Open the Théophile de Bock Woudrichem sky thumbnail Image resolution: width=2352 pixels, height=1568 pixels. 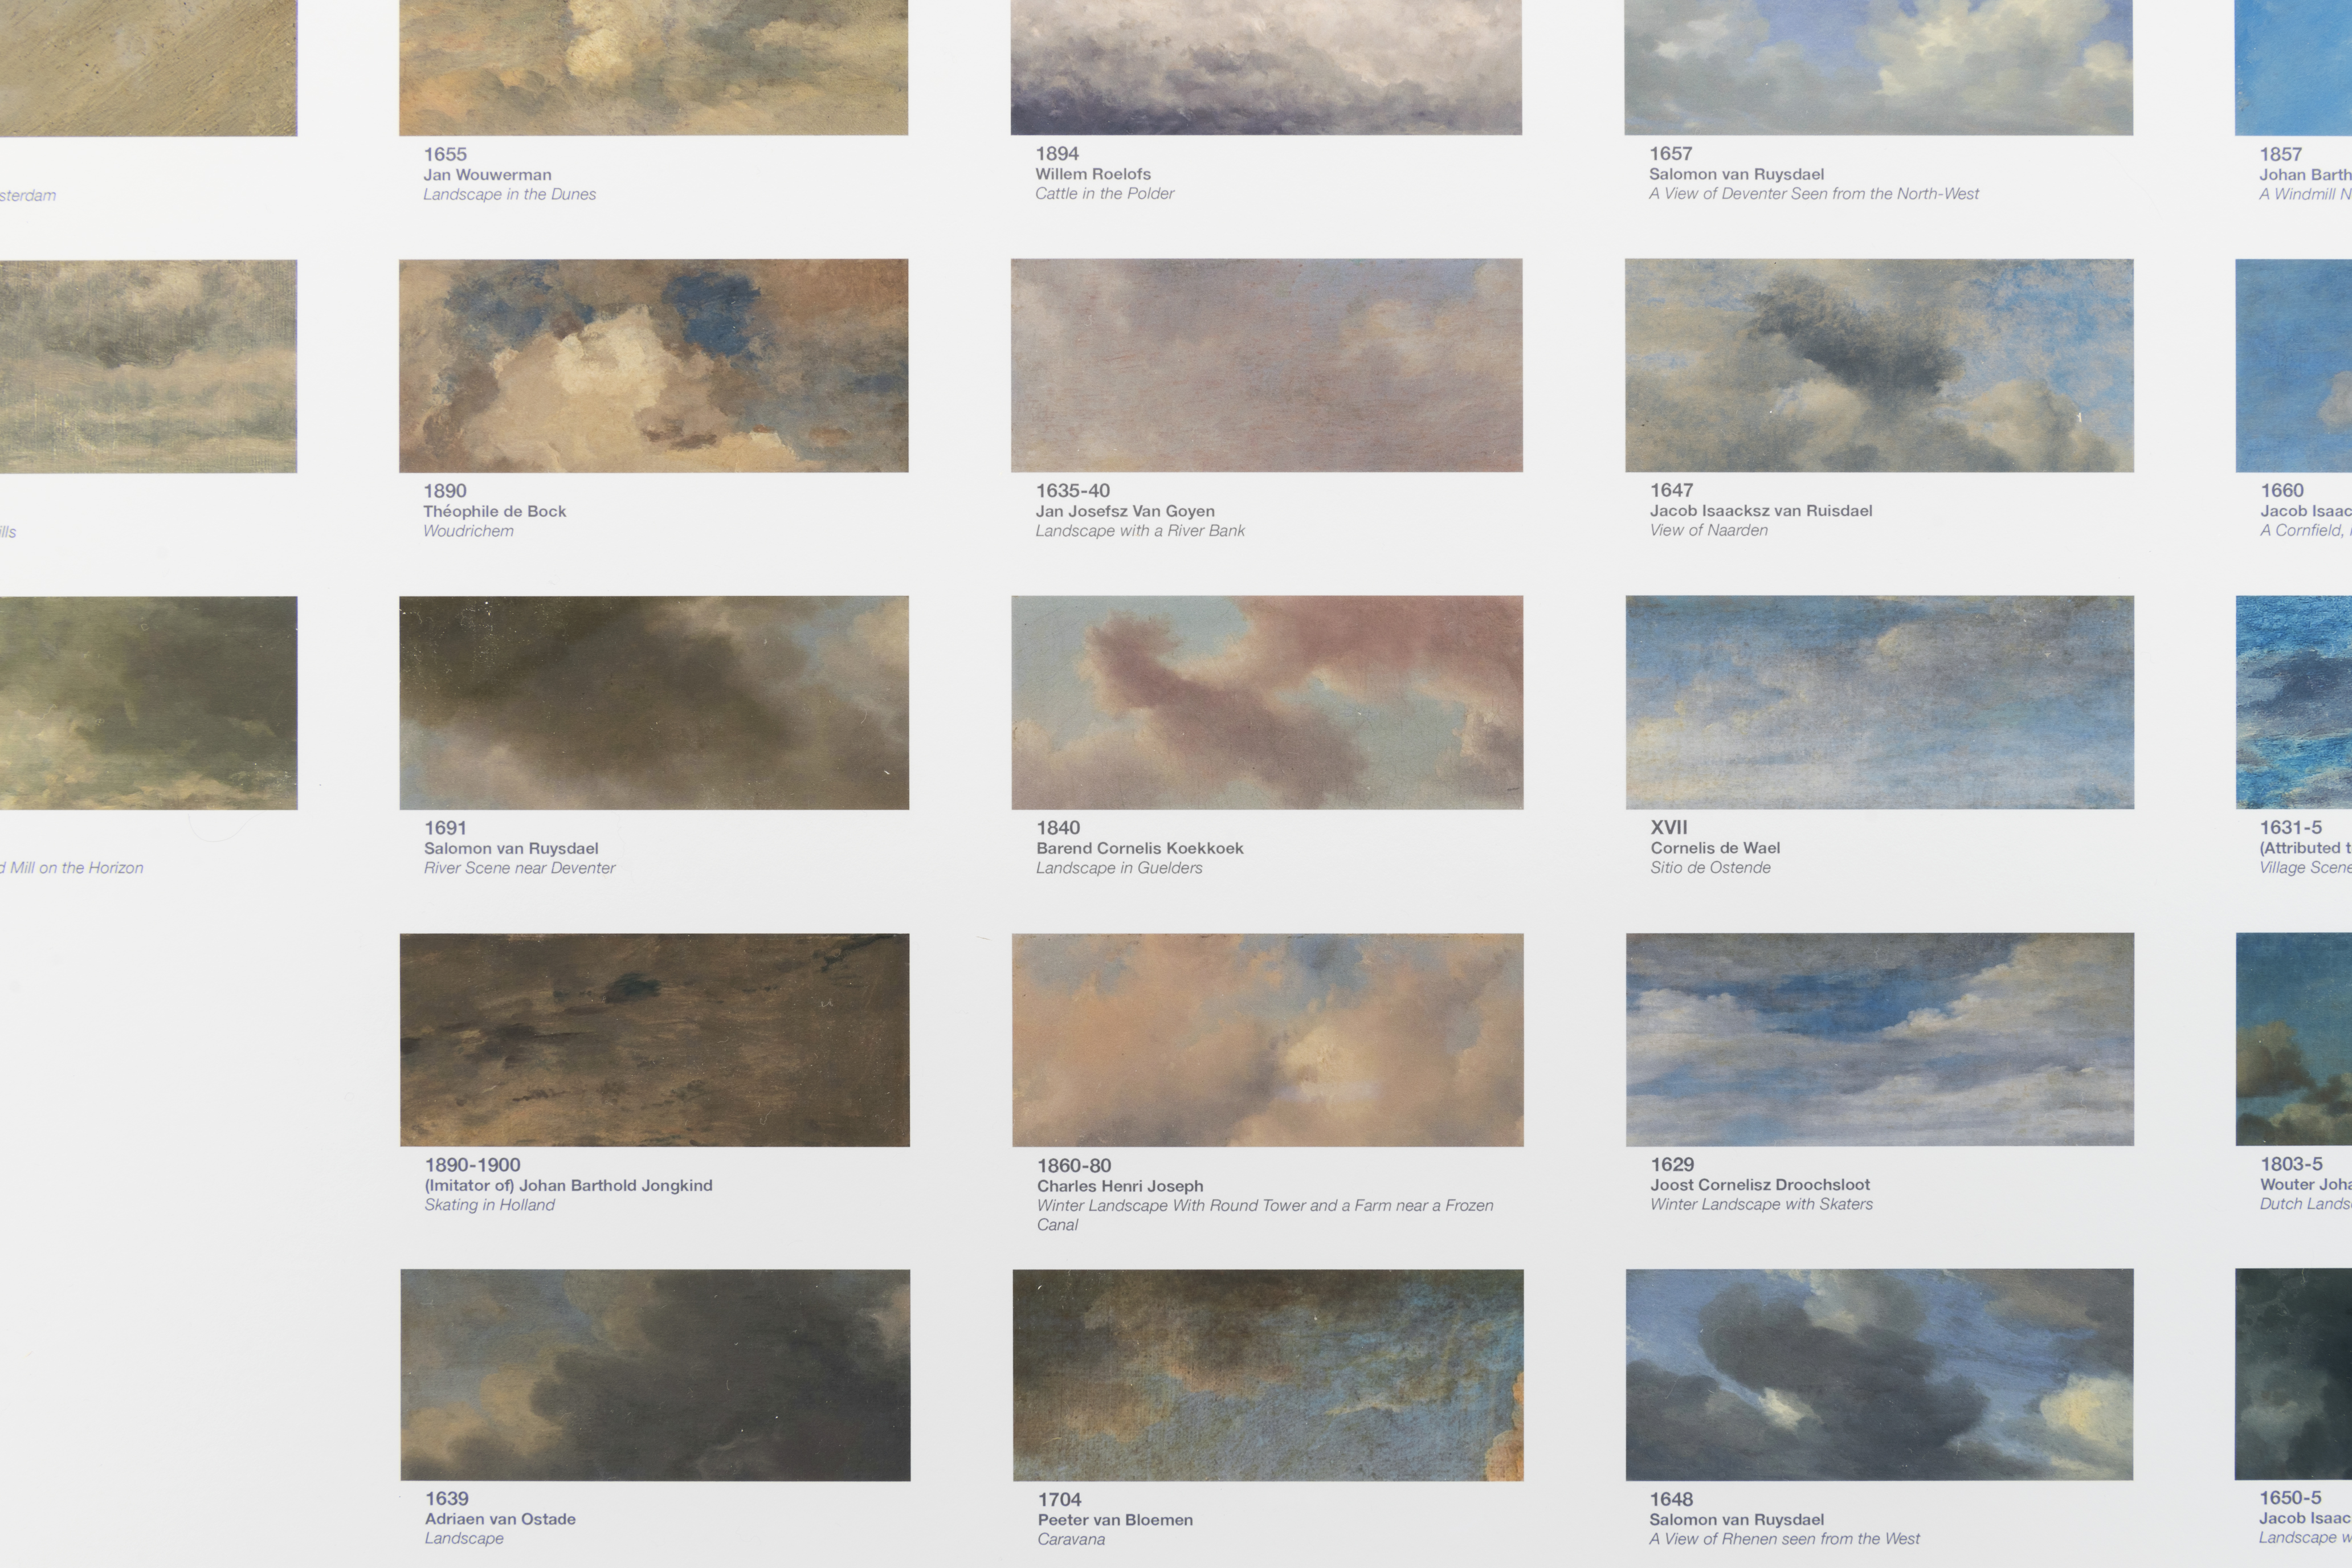[654, 366]
